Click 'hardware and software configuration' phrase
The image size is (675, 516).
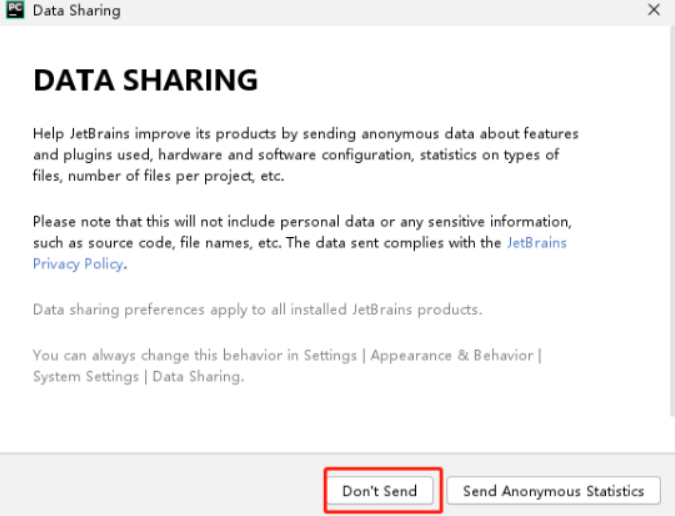click(x=285, y=154)
